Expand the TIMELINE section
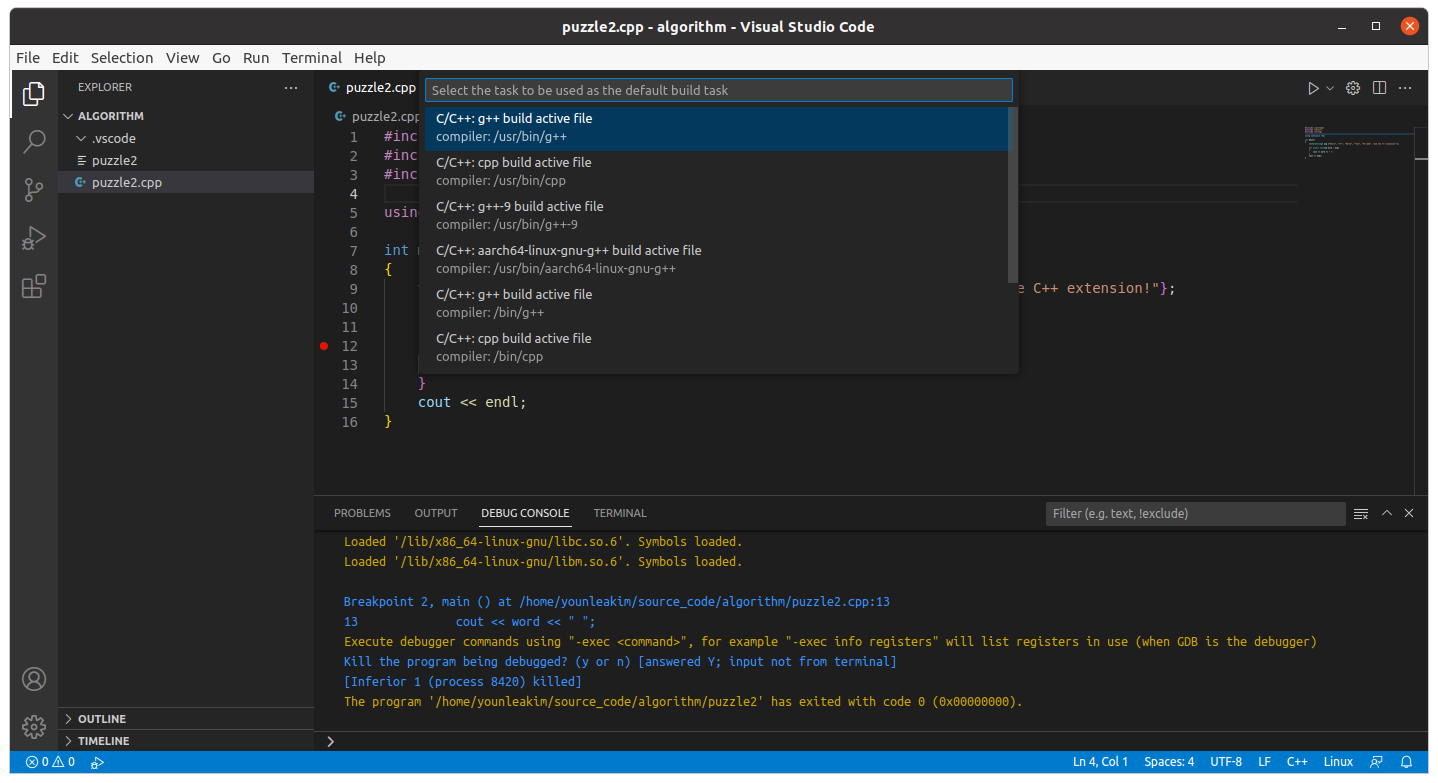 click(186, 741)
